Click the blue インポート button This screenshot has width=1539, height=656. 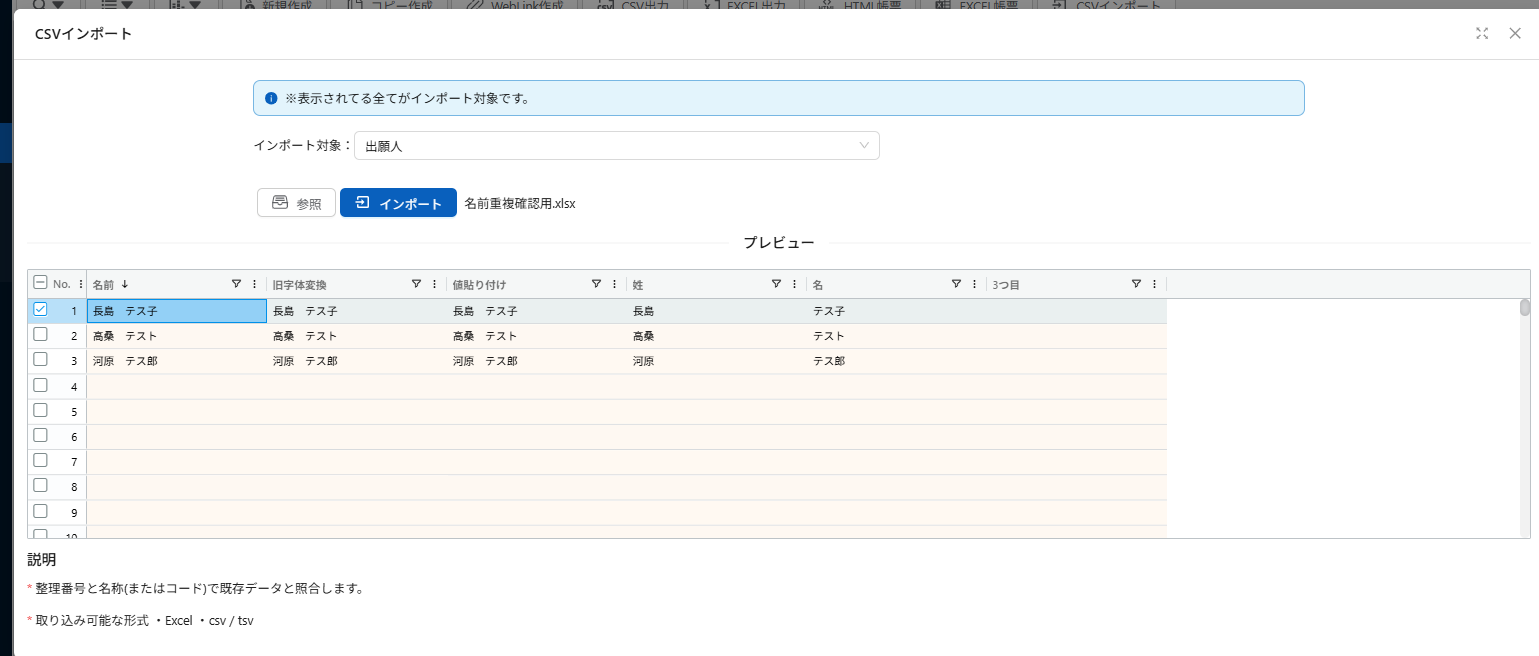398,203
